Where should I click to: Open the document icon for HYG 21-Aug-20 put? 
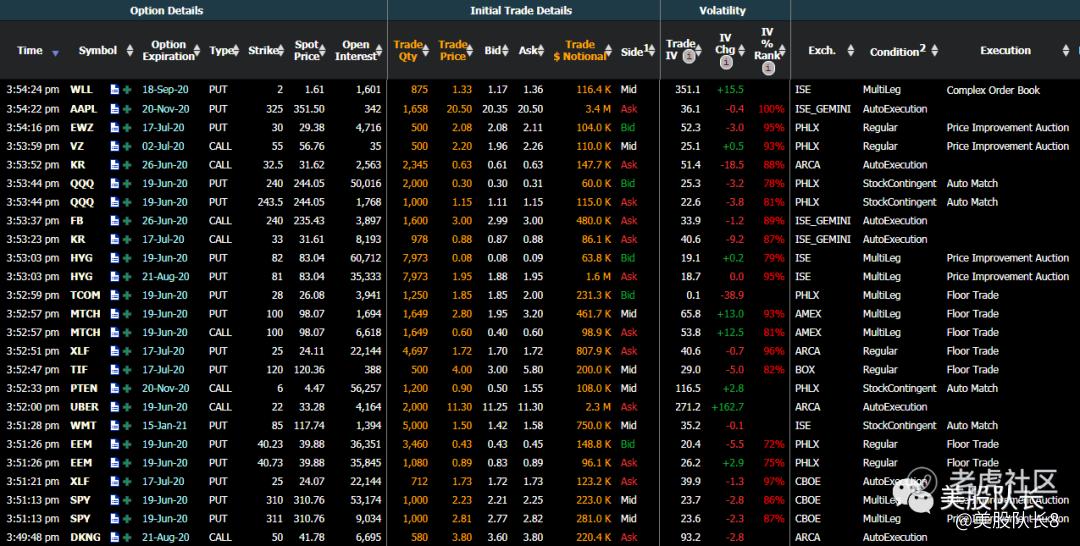coord(114,276)
